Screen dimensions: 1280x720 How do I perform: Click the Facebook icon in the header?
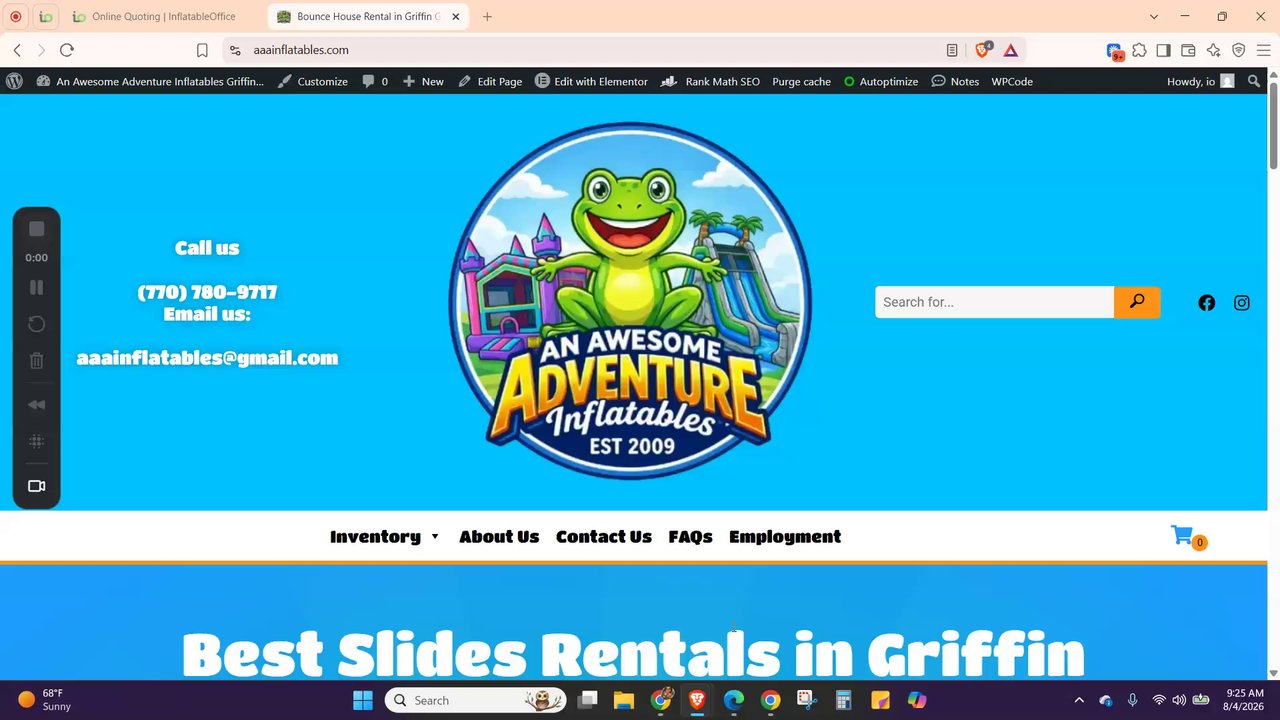point(1207,303)
